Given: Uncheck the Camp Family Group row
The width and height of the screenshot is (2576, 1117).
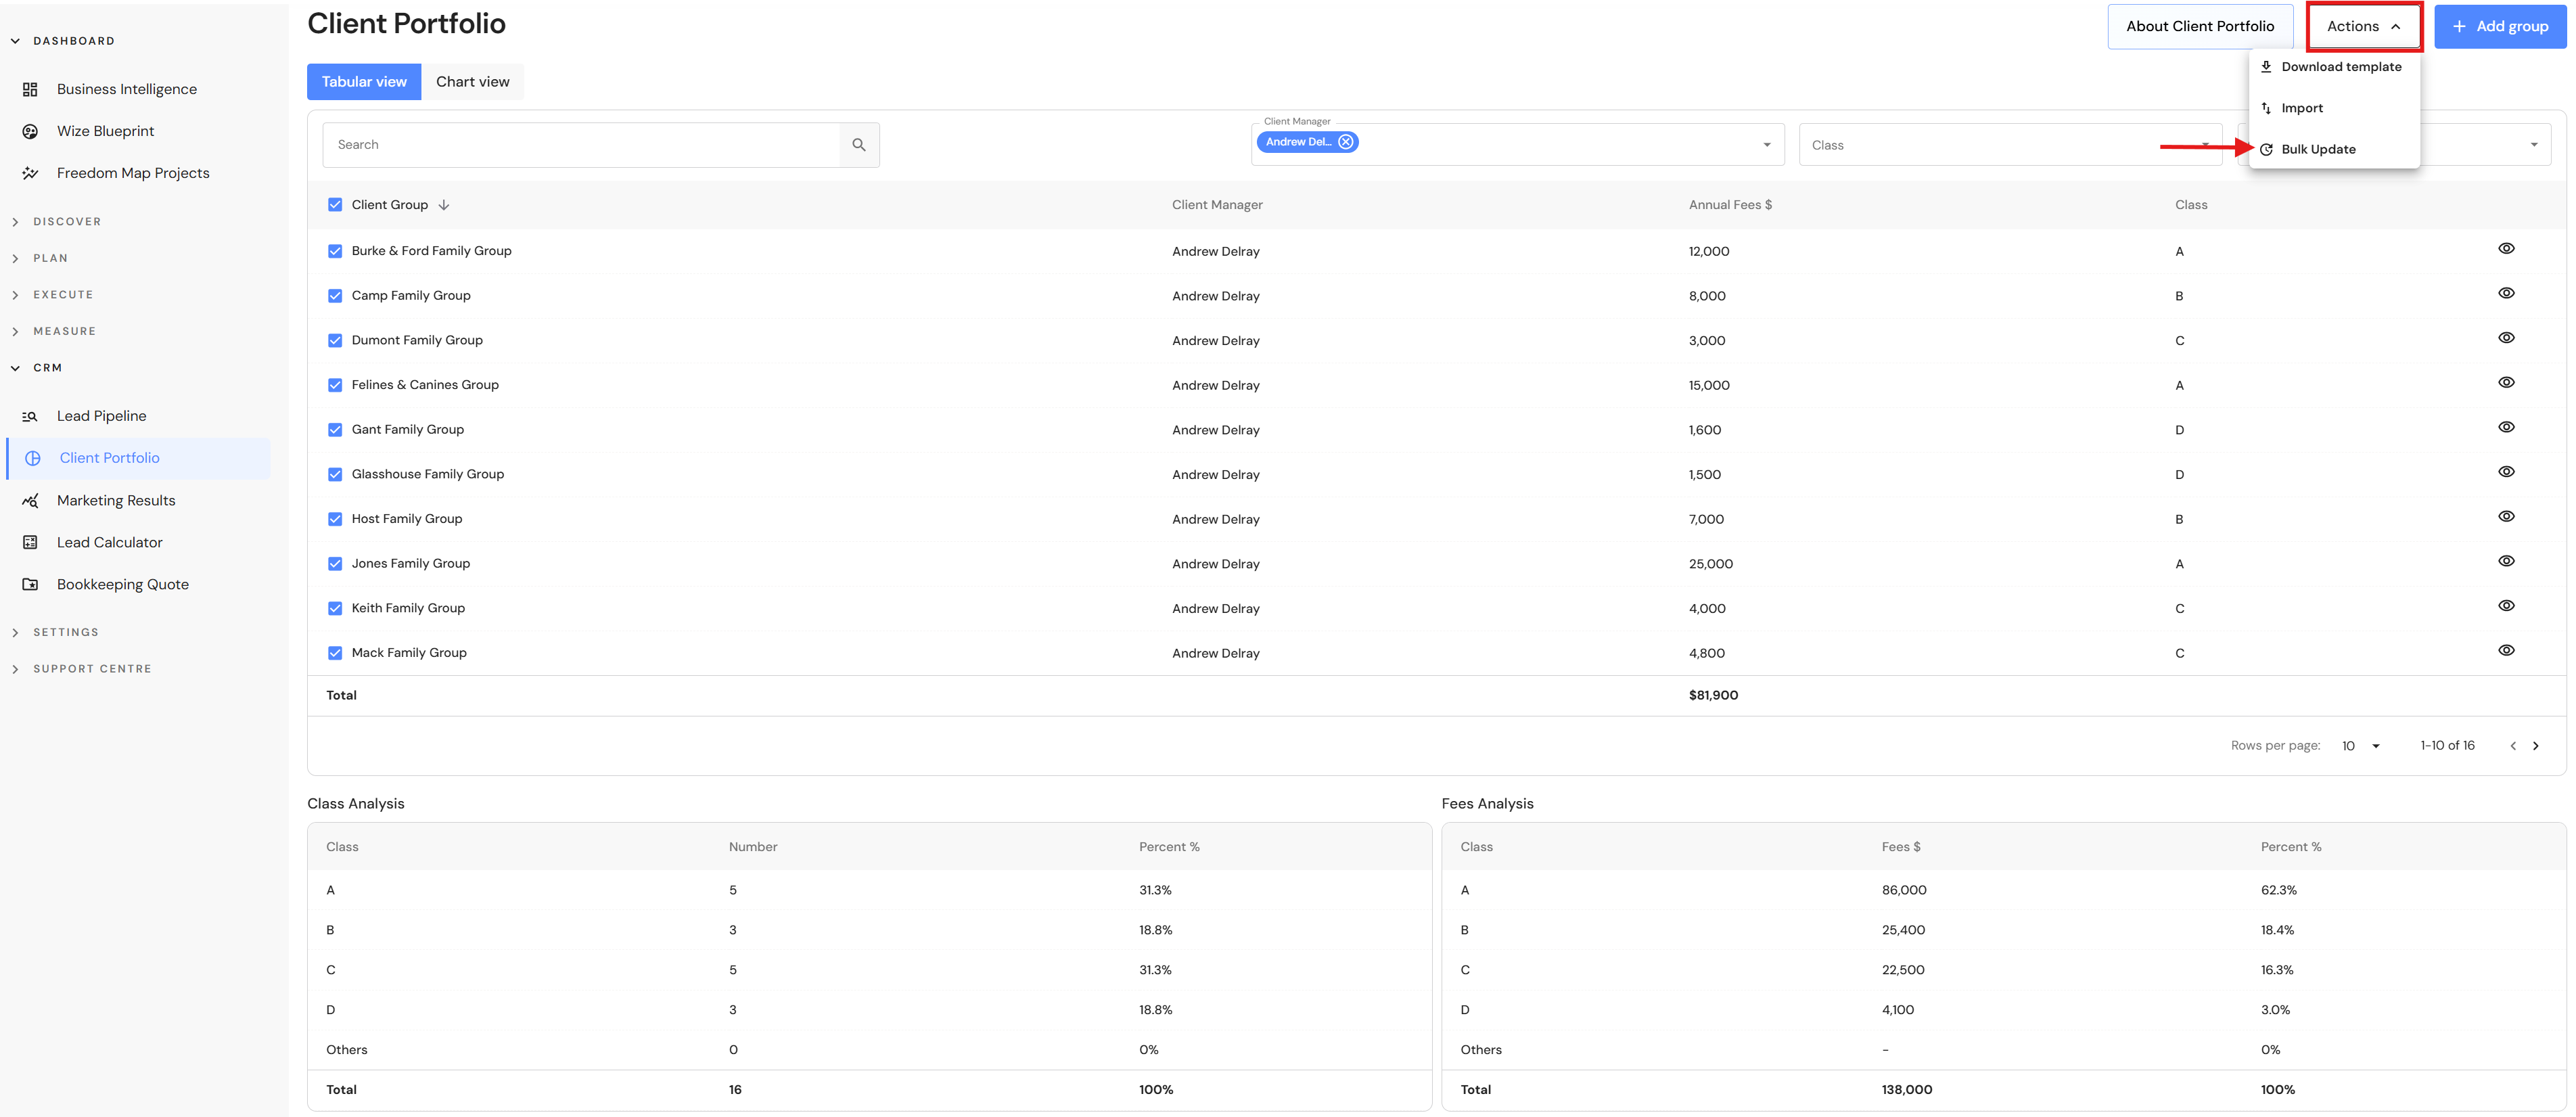Looking at the screenshot, I should click(x=335, y=296).
